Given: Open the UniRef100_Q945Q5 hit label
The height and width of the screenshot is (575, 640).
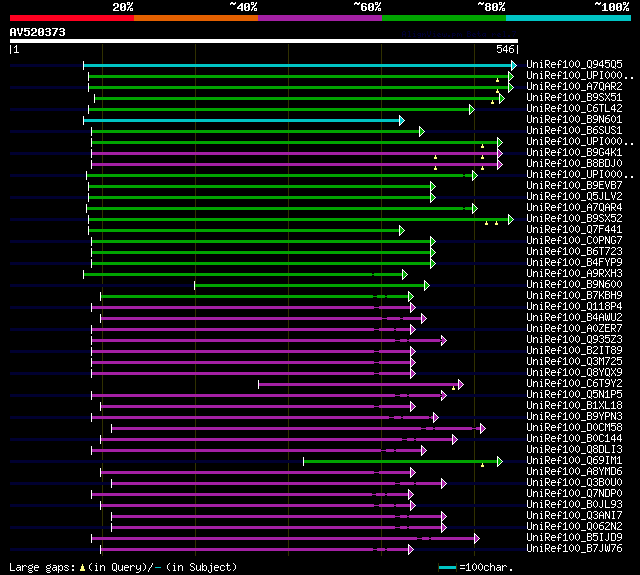Looking at the screenshot, I should pos(574,64).
